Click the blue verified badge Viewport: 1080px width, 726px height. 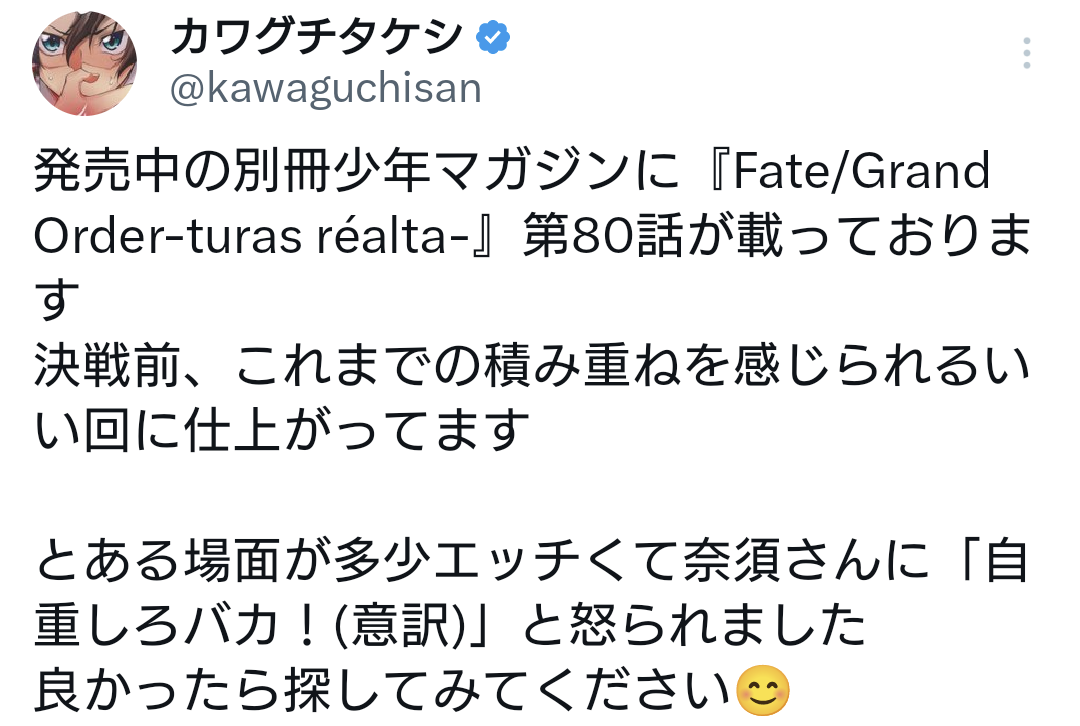pos(492,39)
